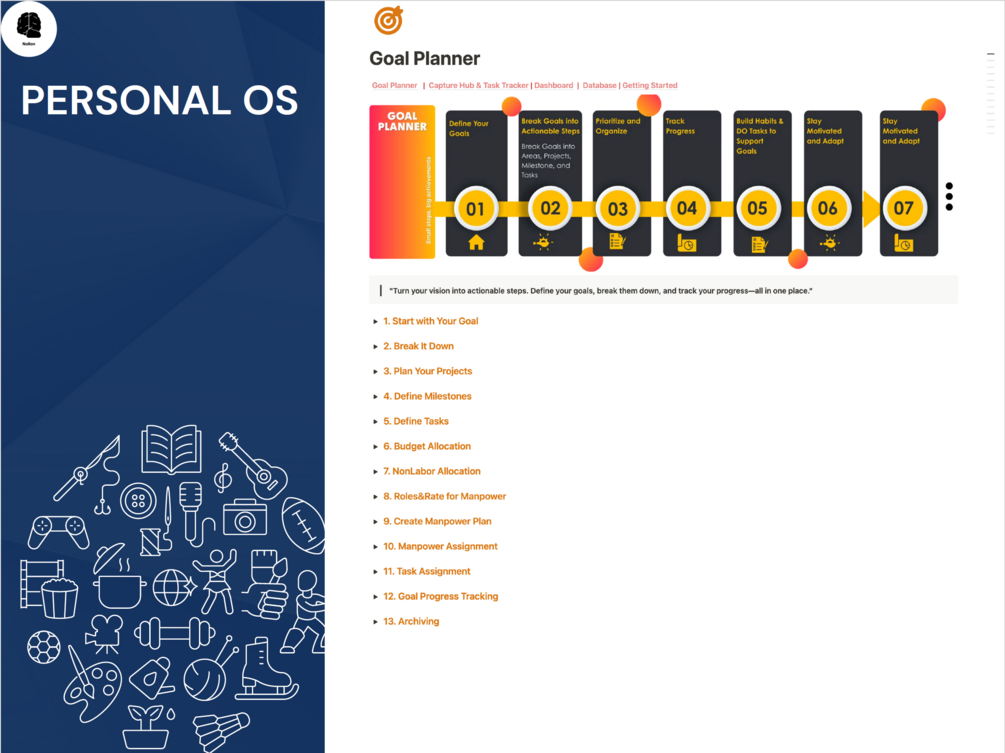The image size is (1005, 753).
Task: Switch to the Database view
Action: tap(599, 85)
